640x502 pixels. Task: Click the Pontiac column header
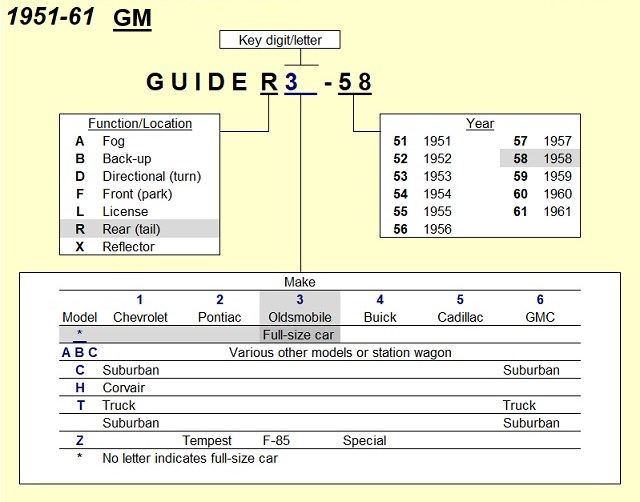coord(220,317)
